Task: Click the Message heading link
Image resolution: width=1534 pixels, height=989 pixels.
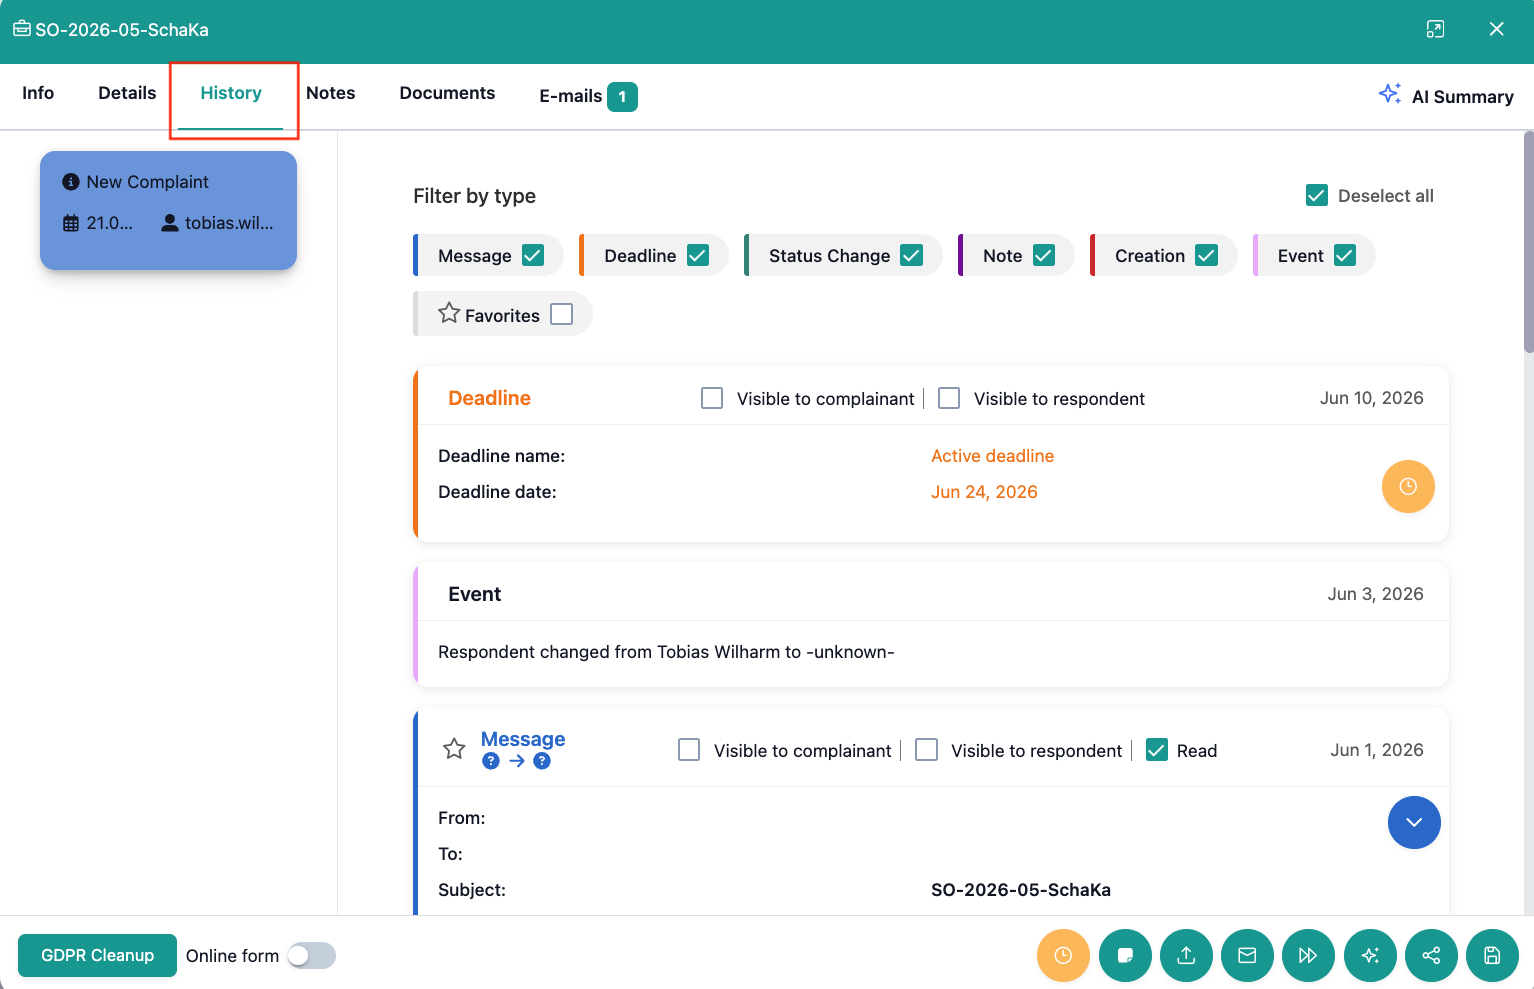Action: (523, 739)
